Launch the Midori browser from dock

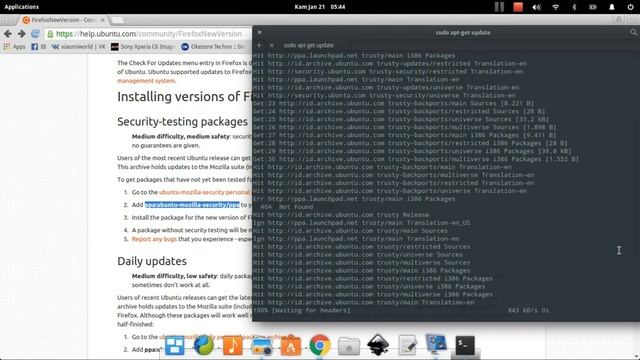204,346
